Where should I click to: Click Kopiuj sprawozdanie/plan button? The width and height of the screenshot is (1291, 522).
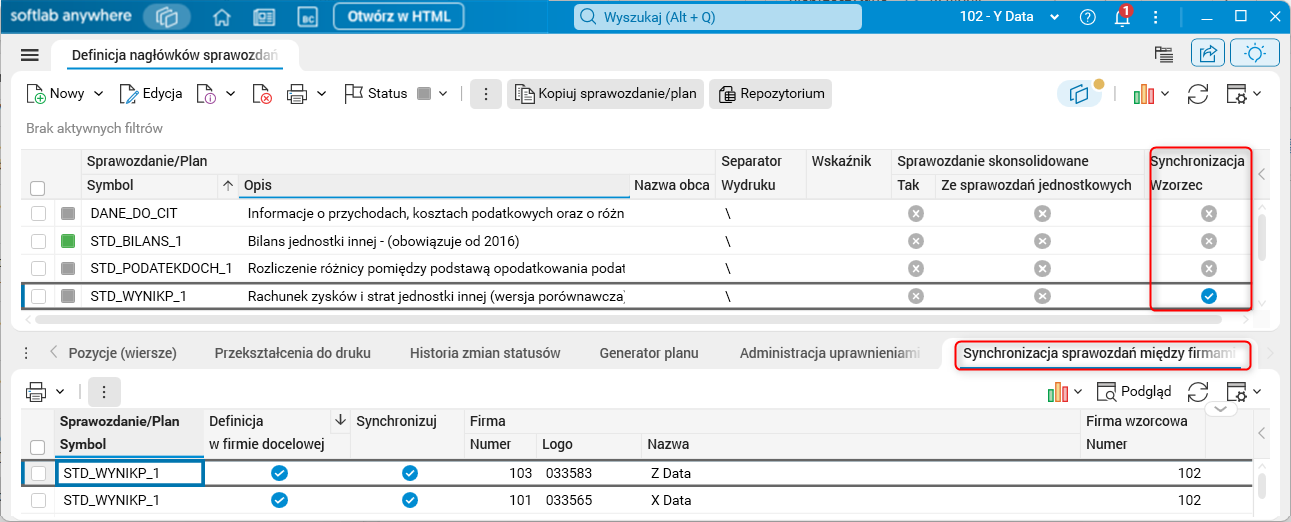[x=606, y=94]
